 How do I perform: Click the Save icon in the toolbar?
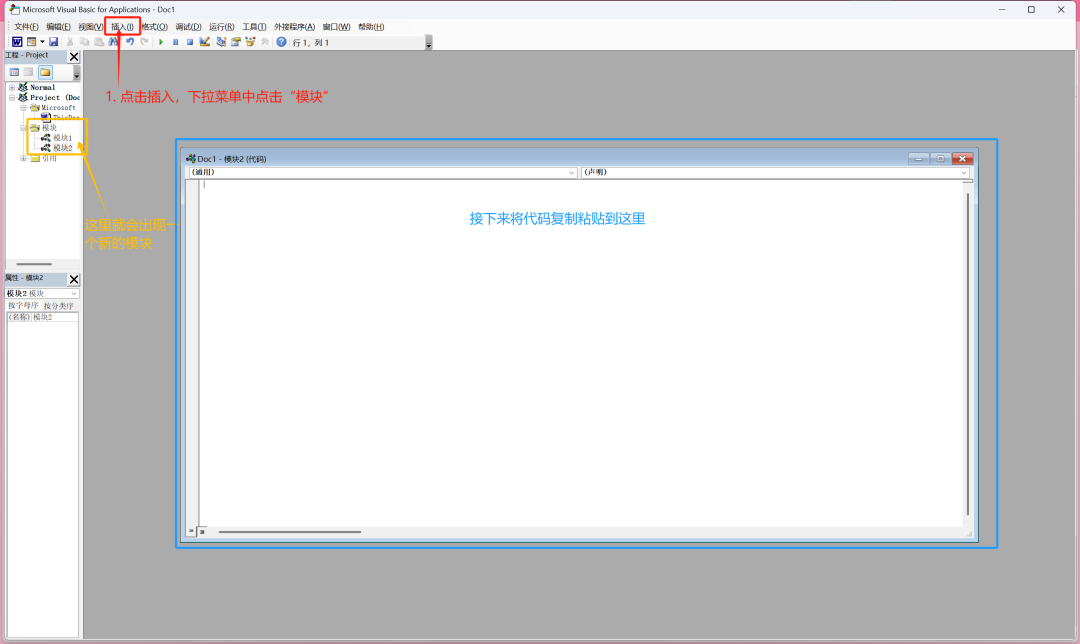click(x=54, y=42)
